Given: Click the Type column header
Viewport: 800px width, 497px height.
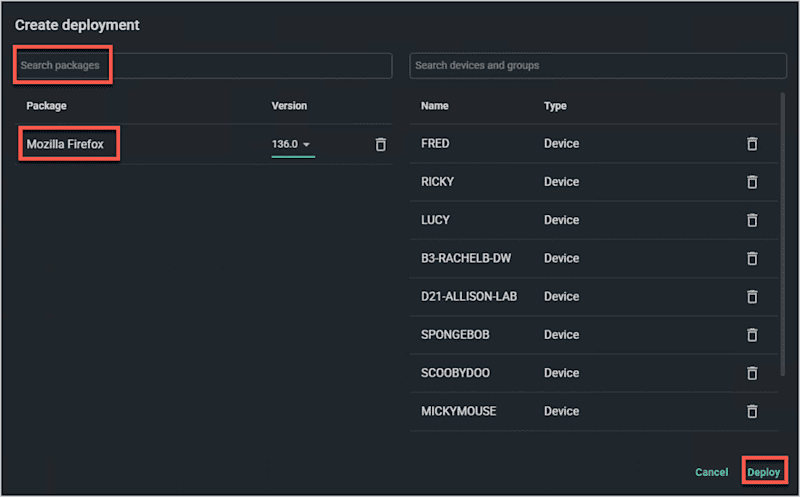Looking at the screenshot, I should pyautogui.click(x=555, y=106).
